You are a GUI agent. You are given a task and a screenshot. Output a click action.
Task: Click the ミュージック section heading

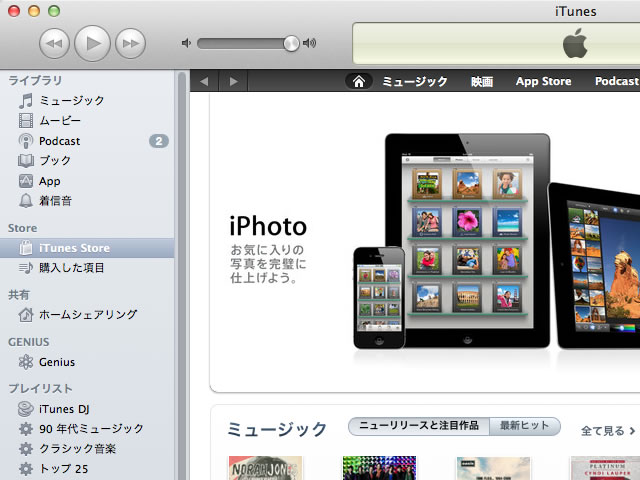coord(277,429)
